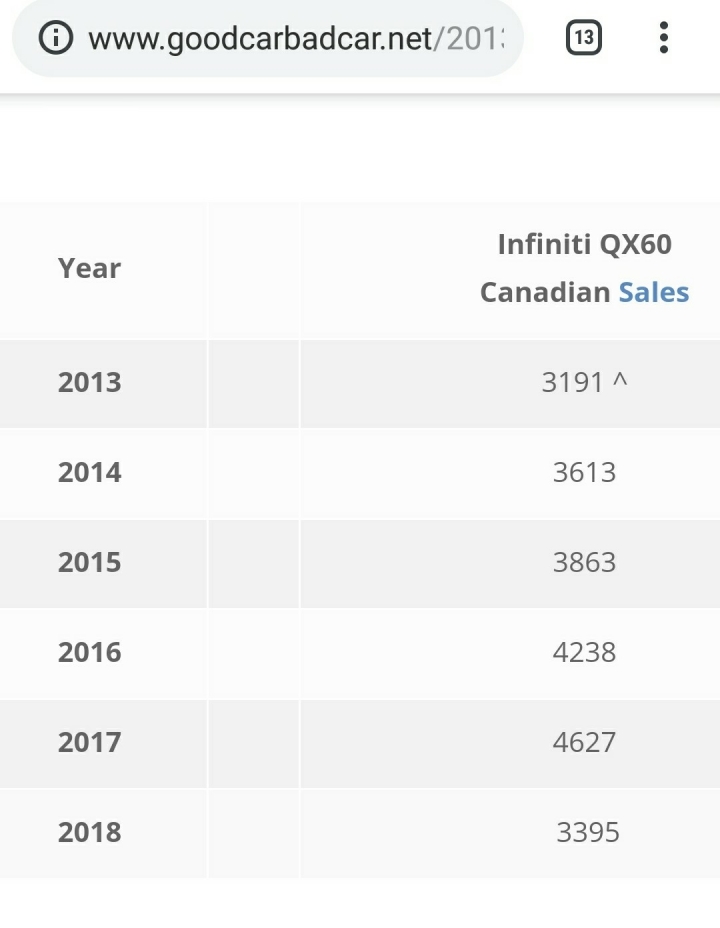Tap the site info icon in address bar

pos(56,39)
